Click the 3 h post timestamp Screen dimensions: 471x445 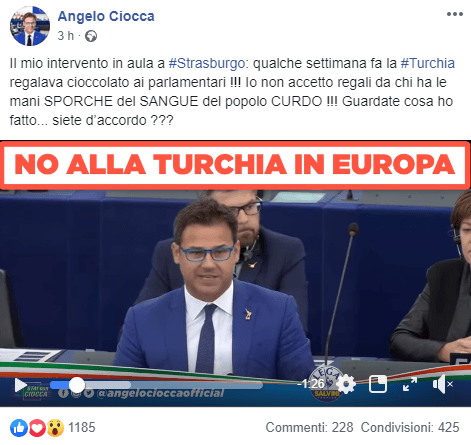coord(66,36)
